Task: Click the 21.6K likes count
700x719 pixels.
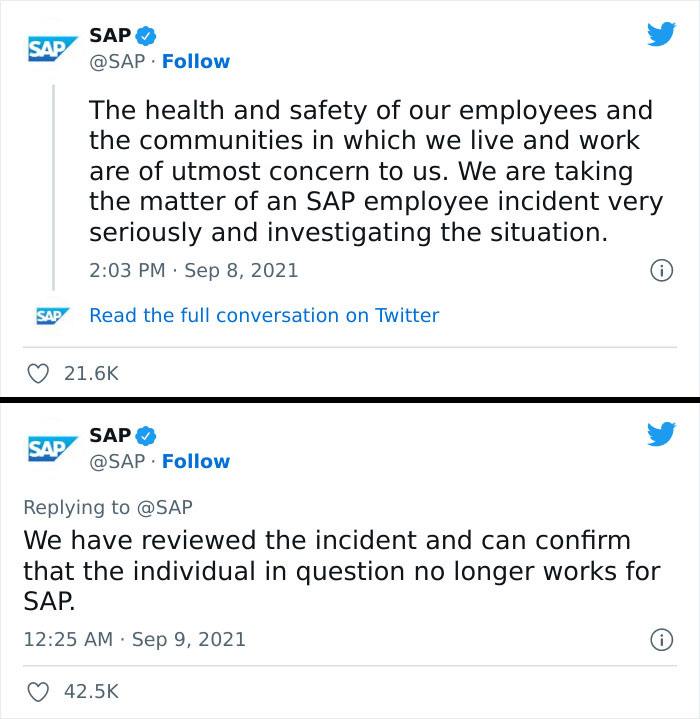Action: point(91,374)
